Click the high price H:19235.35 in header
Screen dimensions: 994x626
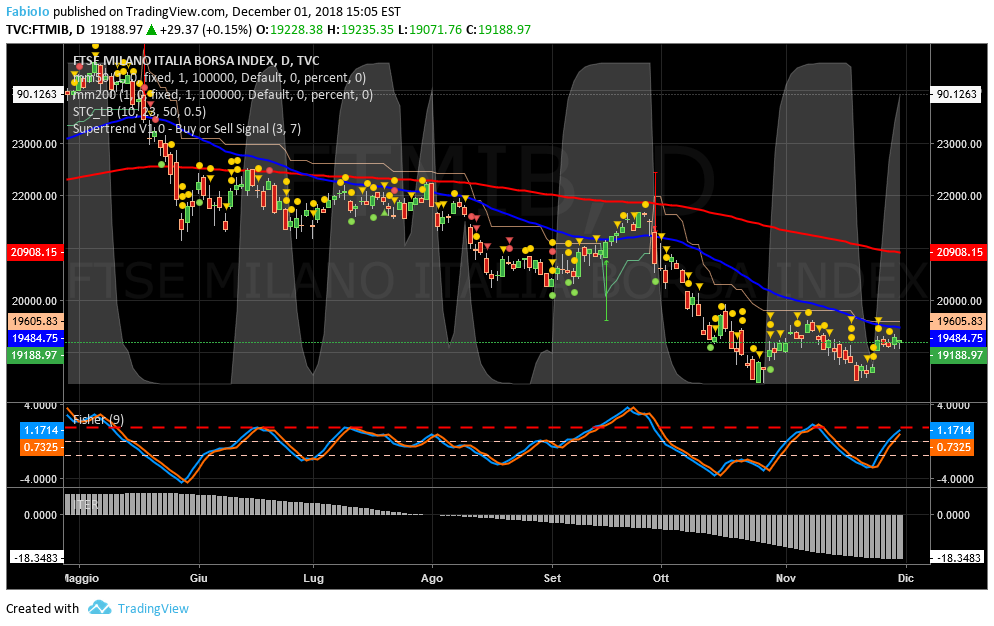(360, 29)
